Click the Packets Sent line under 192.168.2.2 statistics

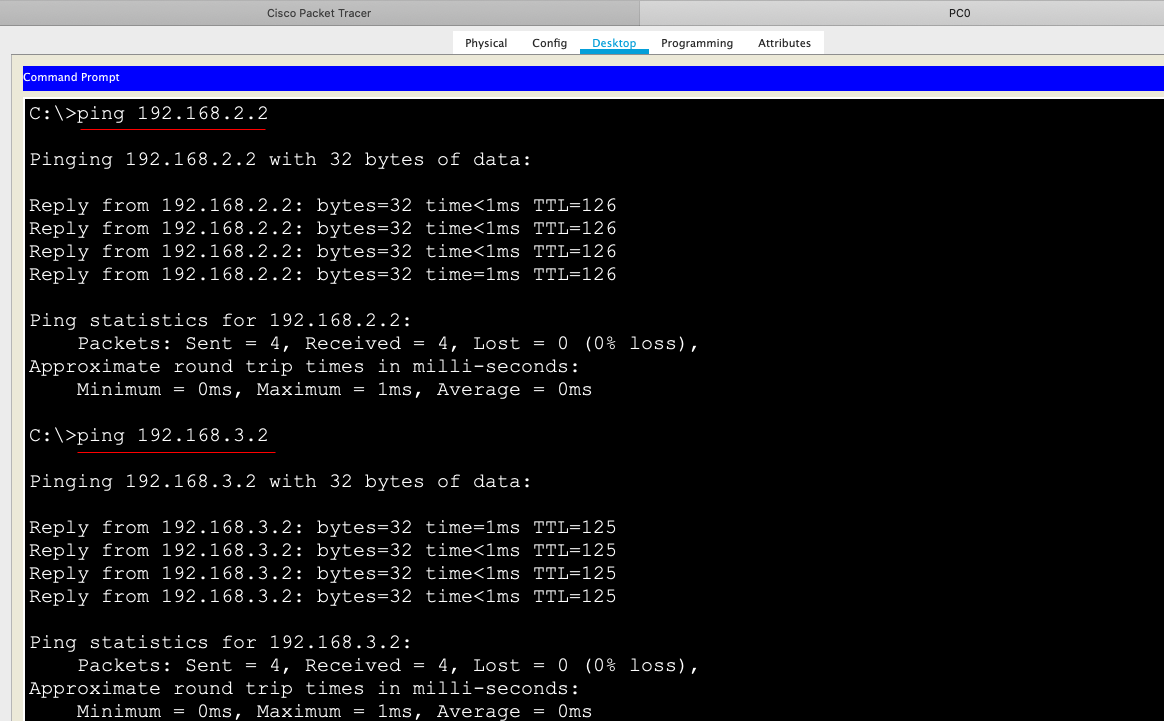click(388, 344)
